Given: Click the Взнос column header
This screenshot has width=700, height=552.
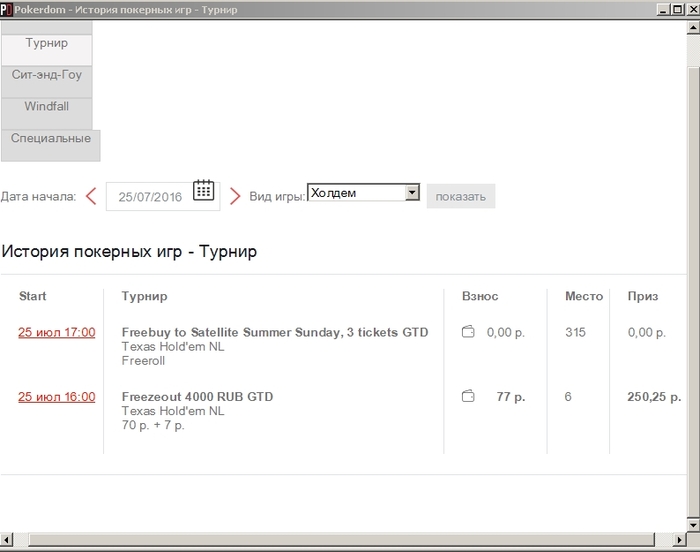Looking at the screenshot, I should point(480,296).
